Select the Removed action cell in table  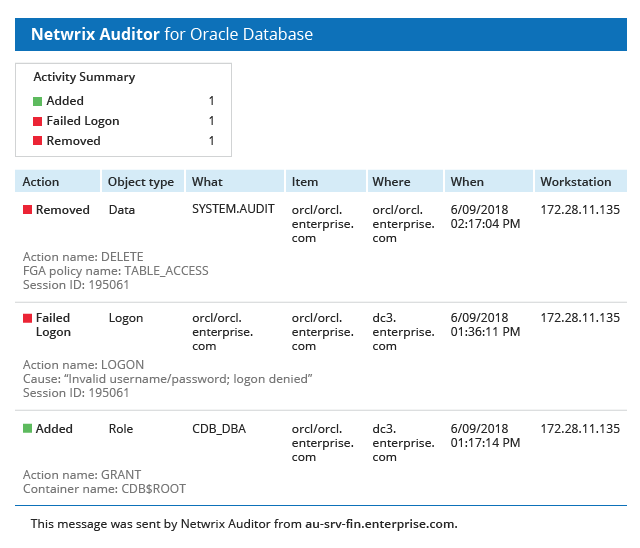pos(62,210)
